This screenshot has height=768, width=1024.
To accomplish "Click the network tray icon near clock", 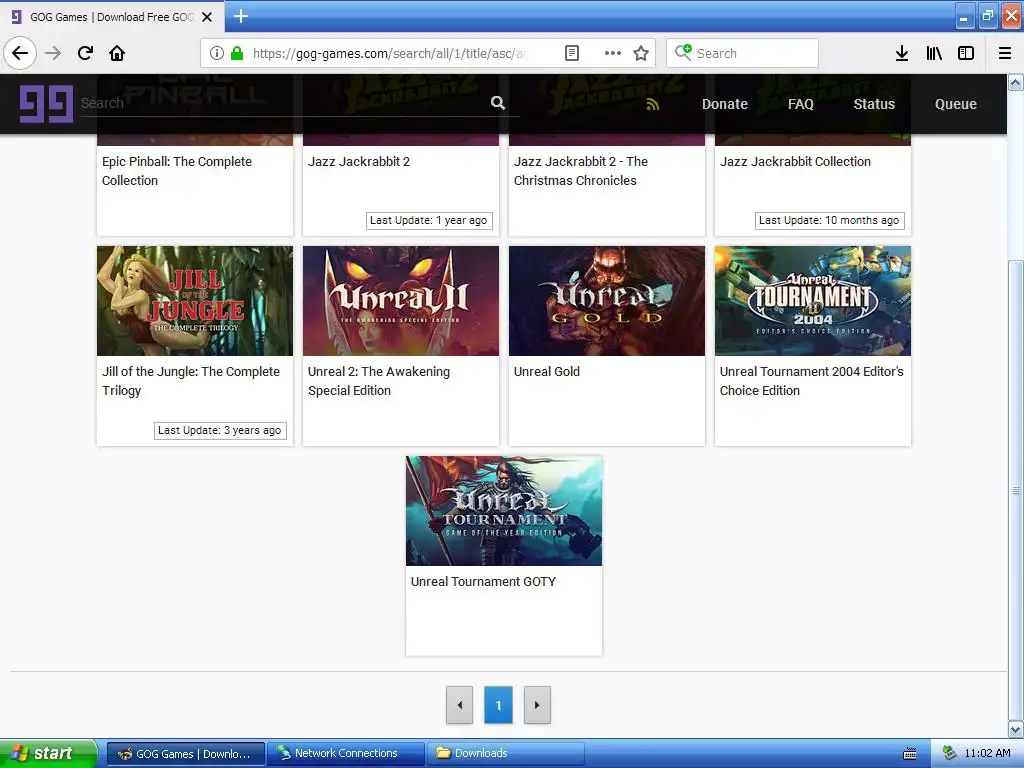I will coord(950,753).
